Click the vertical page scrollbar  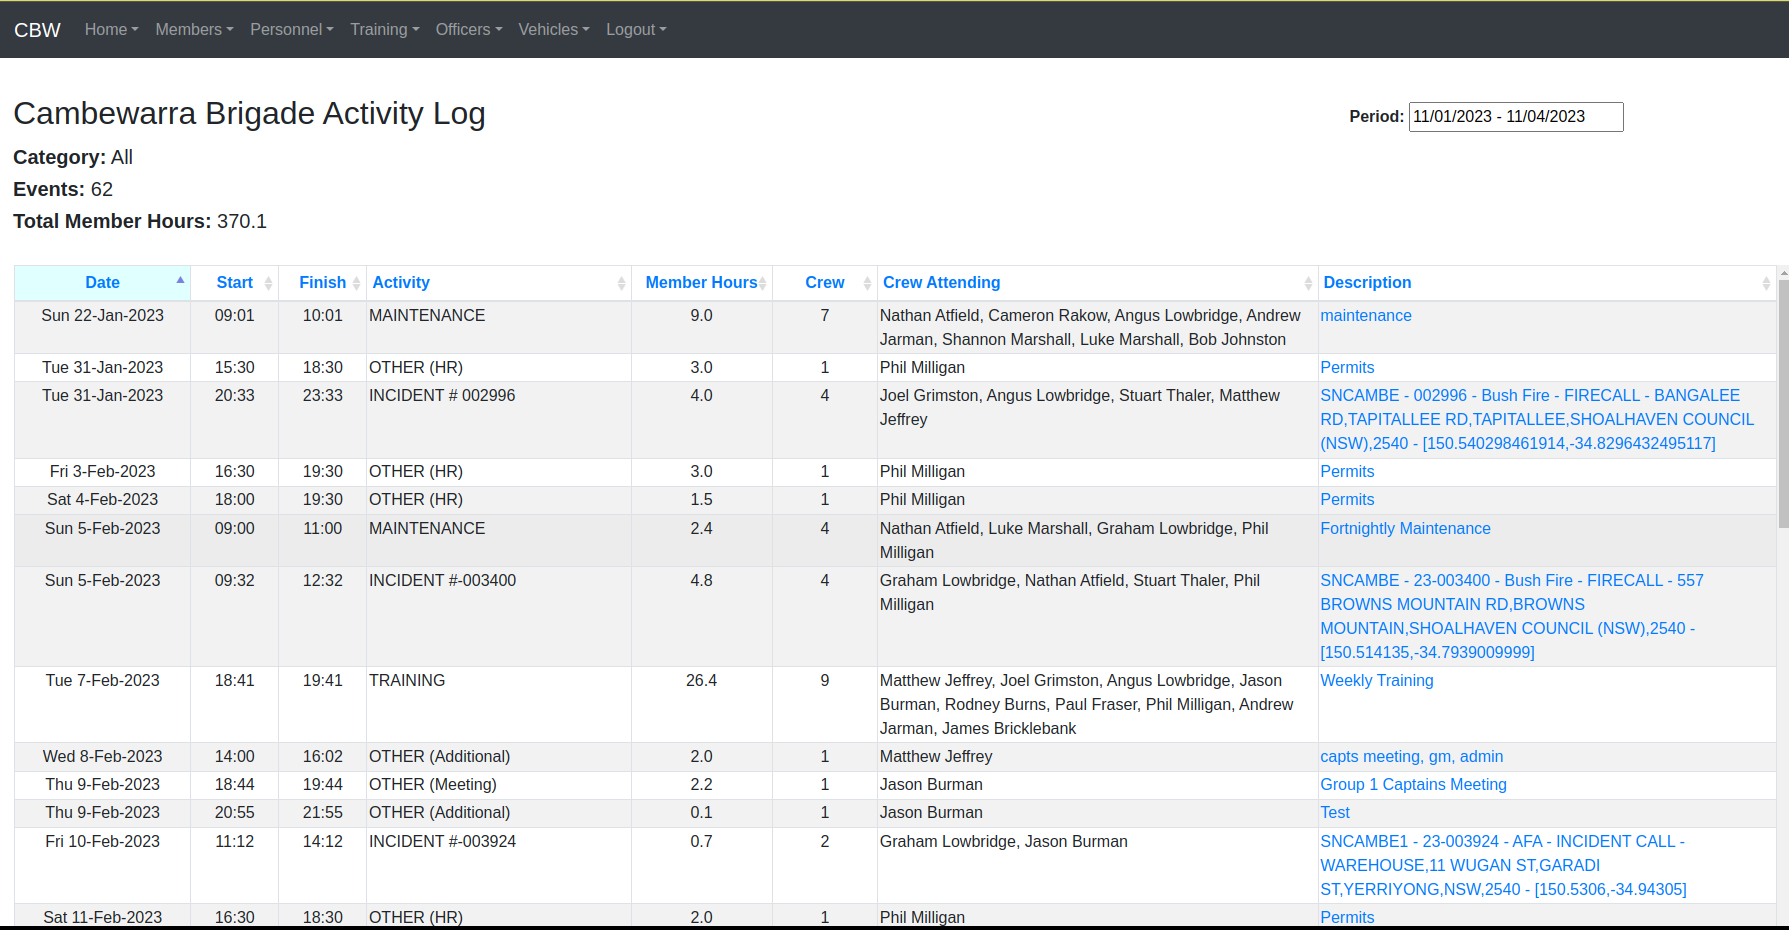pyautogui.click(x=1783, y=404)
